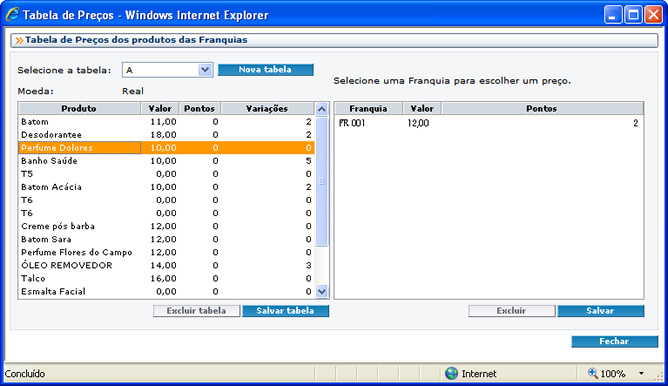Select the PR 001 franchise row
The image size is (668, 386).
[489, 123]
